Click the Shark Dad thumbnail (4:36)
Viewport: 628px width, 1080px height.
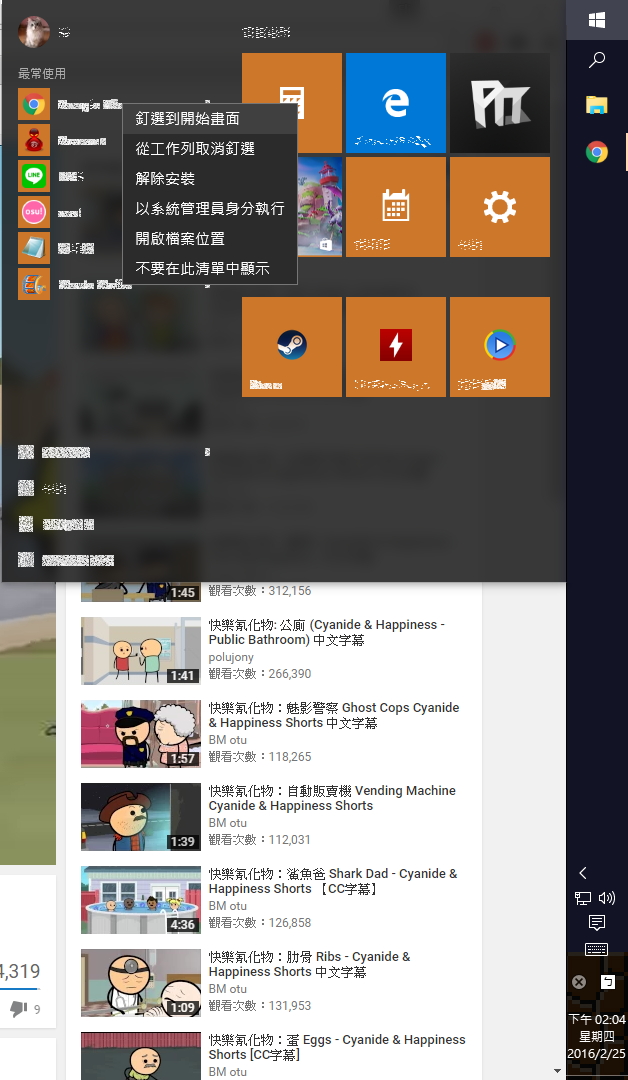pos(141,900)
